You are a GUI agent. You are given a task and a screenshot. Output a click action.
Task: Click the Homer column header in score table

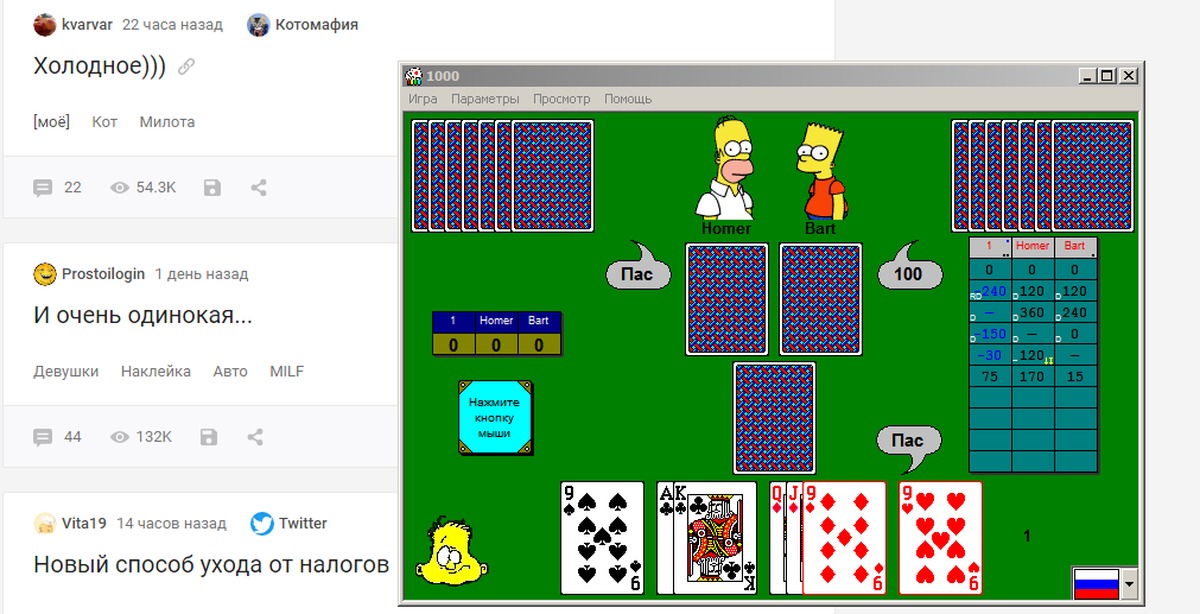point(1033,246)
